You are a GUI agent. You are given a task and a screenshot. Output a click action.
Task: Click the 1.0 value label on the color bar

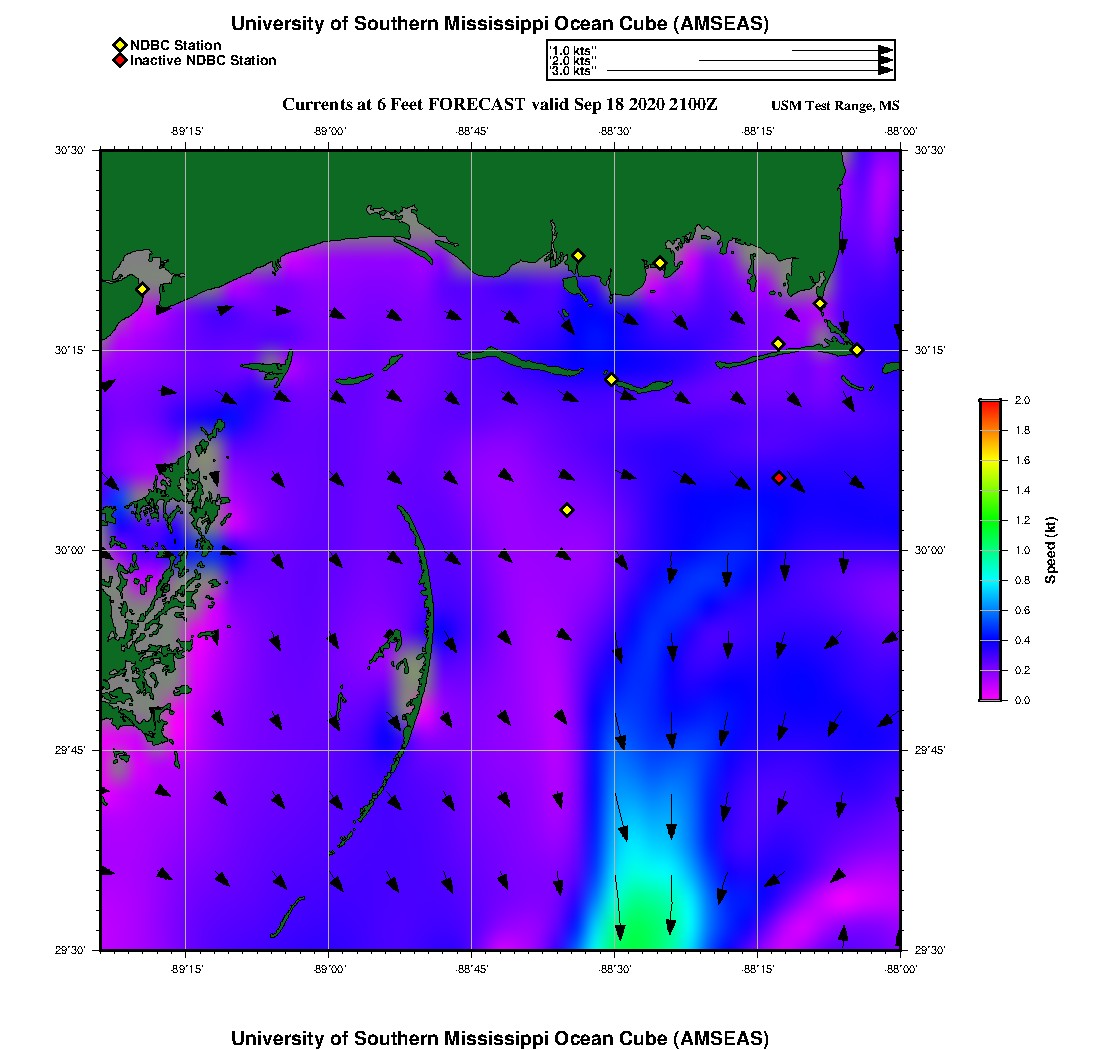(x=1022, y=550)
